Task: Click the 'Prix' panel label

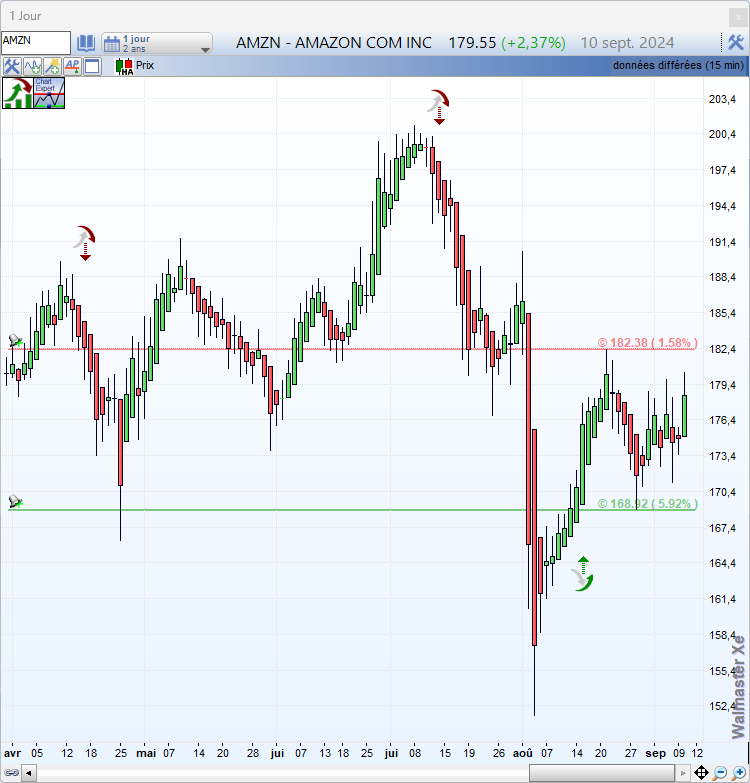Action: point(145,65)
